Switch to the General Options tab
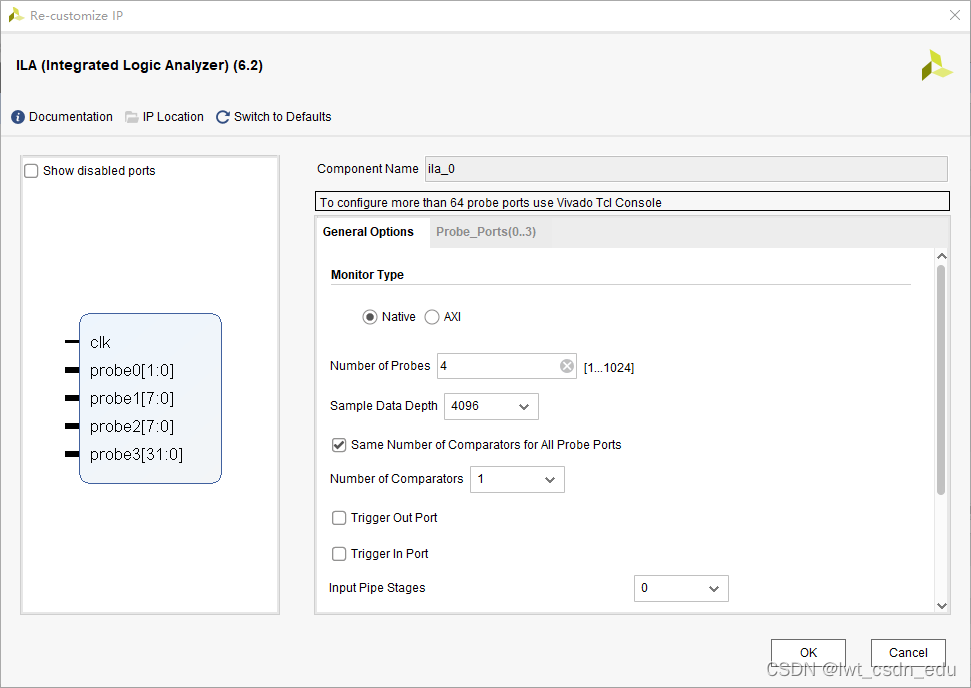971x688 pixels. coord(368,232)
